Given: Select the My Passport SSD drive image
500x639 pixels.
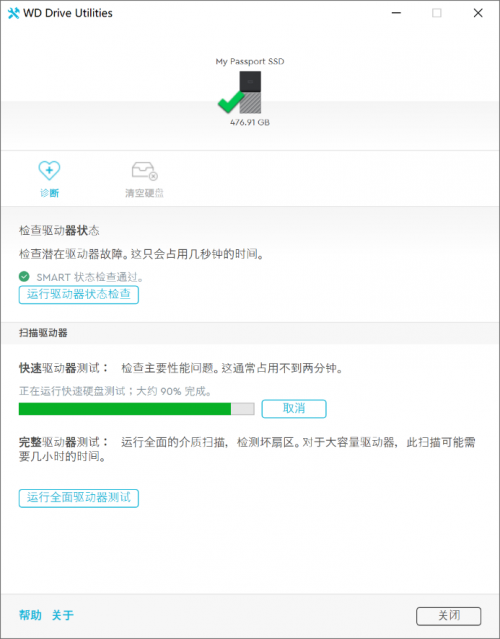Looking at the screenshot, I should coord(250,92).
